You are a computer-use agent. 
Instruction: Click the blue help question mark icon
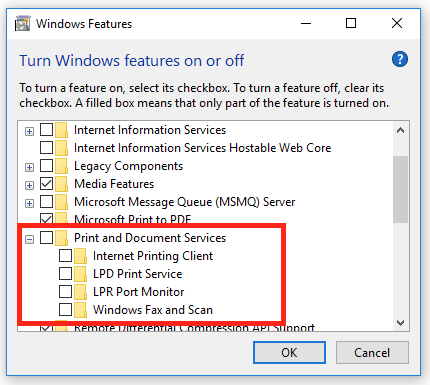tap(400, 60)
